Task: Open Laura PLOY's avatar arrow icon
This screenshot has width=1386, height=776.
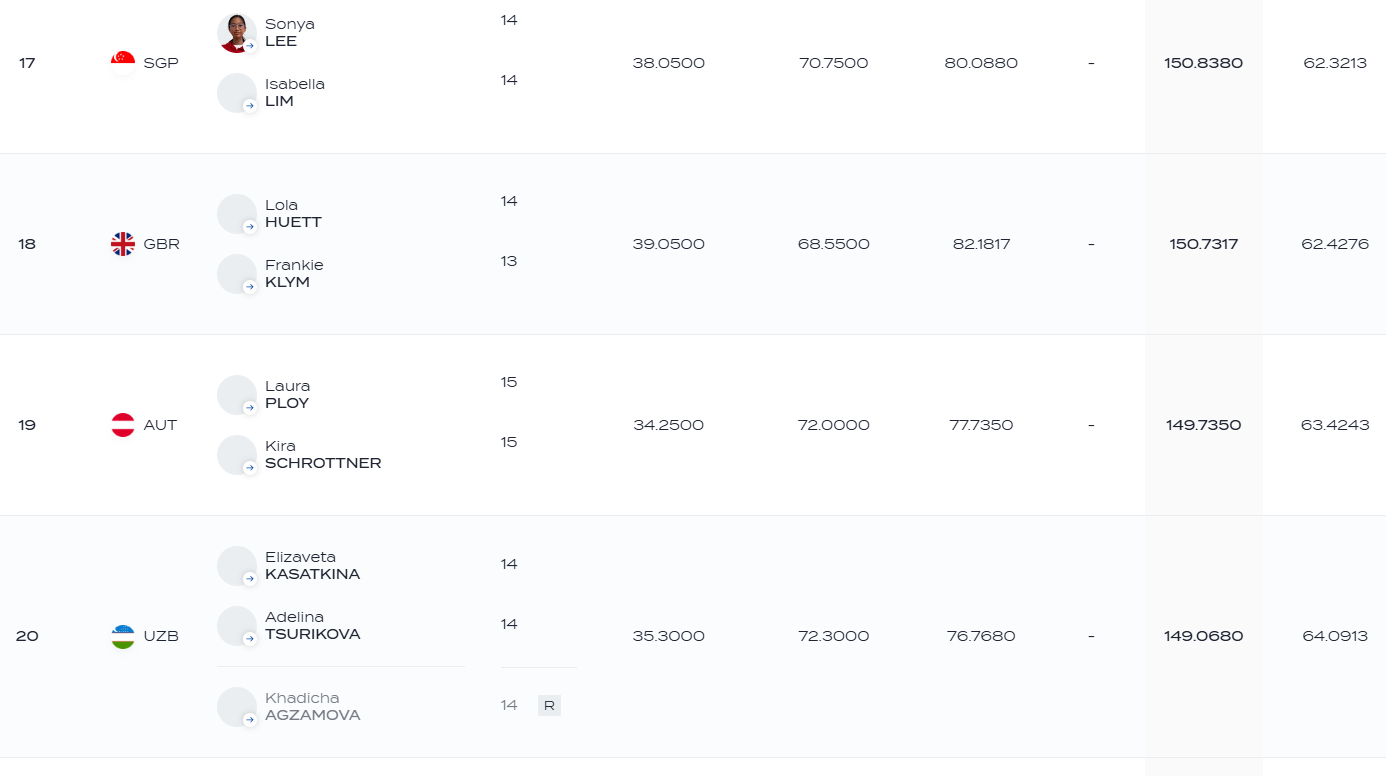Action: pyautogui.click(x=250, y=408)
